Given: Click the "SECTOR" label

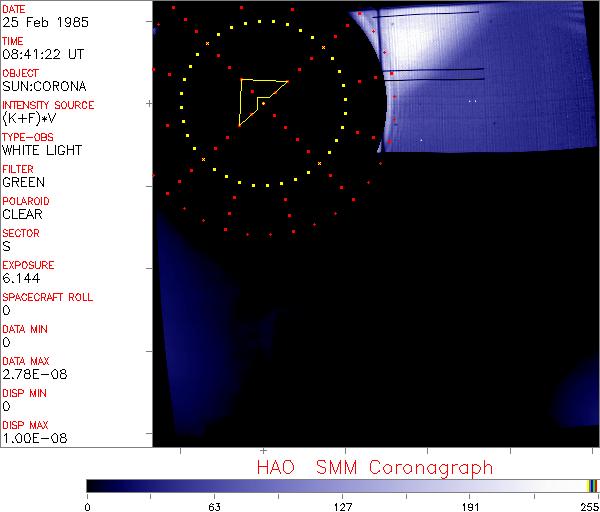Looking at the screenshot, I should pos(20,233).
